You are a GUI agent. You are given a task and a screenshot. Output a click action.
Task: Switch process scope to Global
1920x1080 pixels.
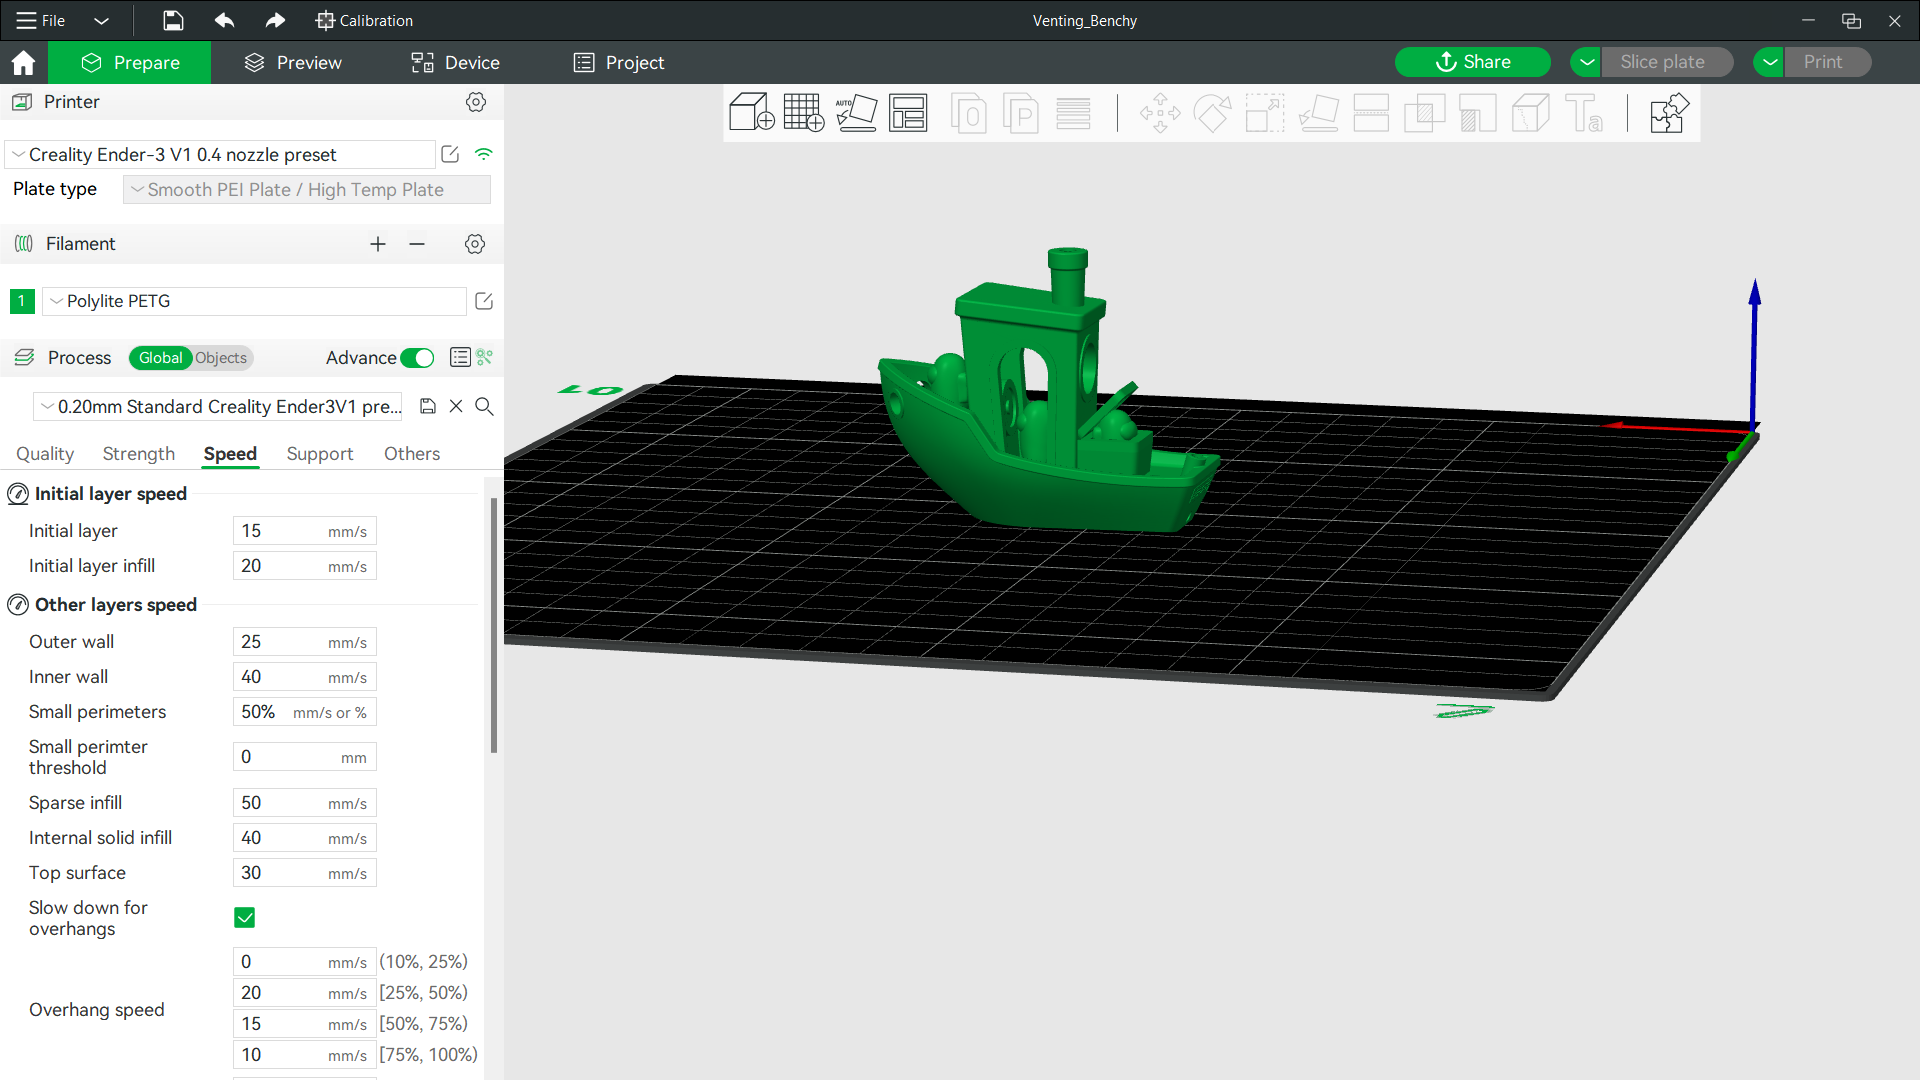point(160,358)
